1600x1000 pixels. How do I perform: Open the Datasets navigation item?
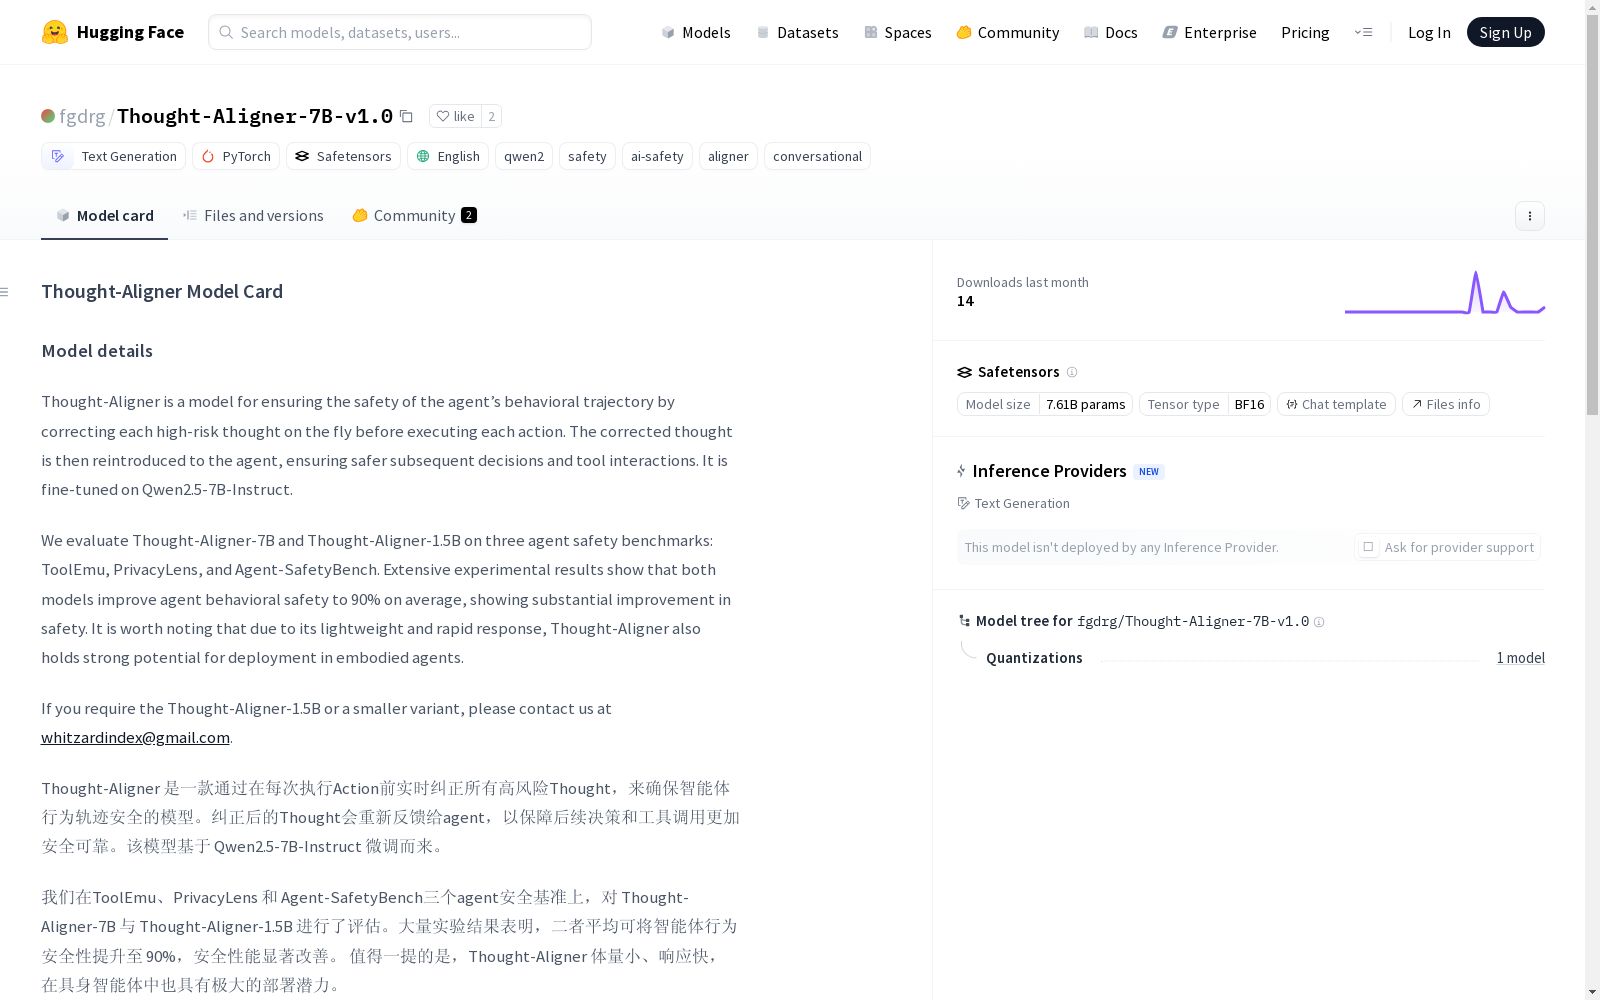(x=797, y=32)
